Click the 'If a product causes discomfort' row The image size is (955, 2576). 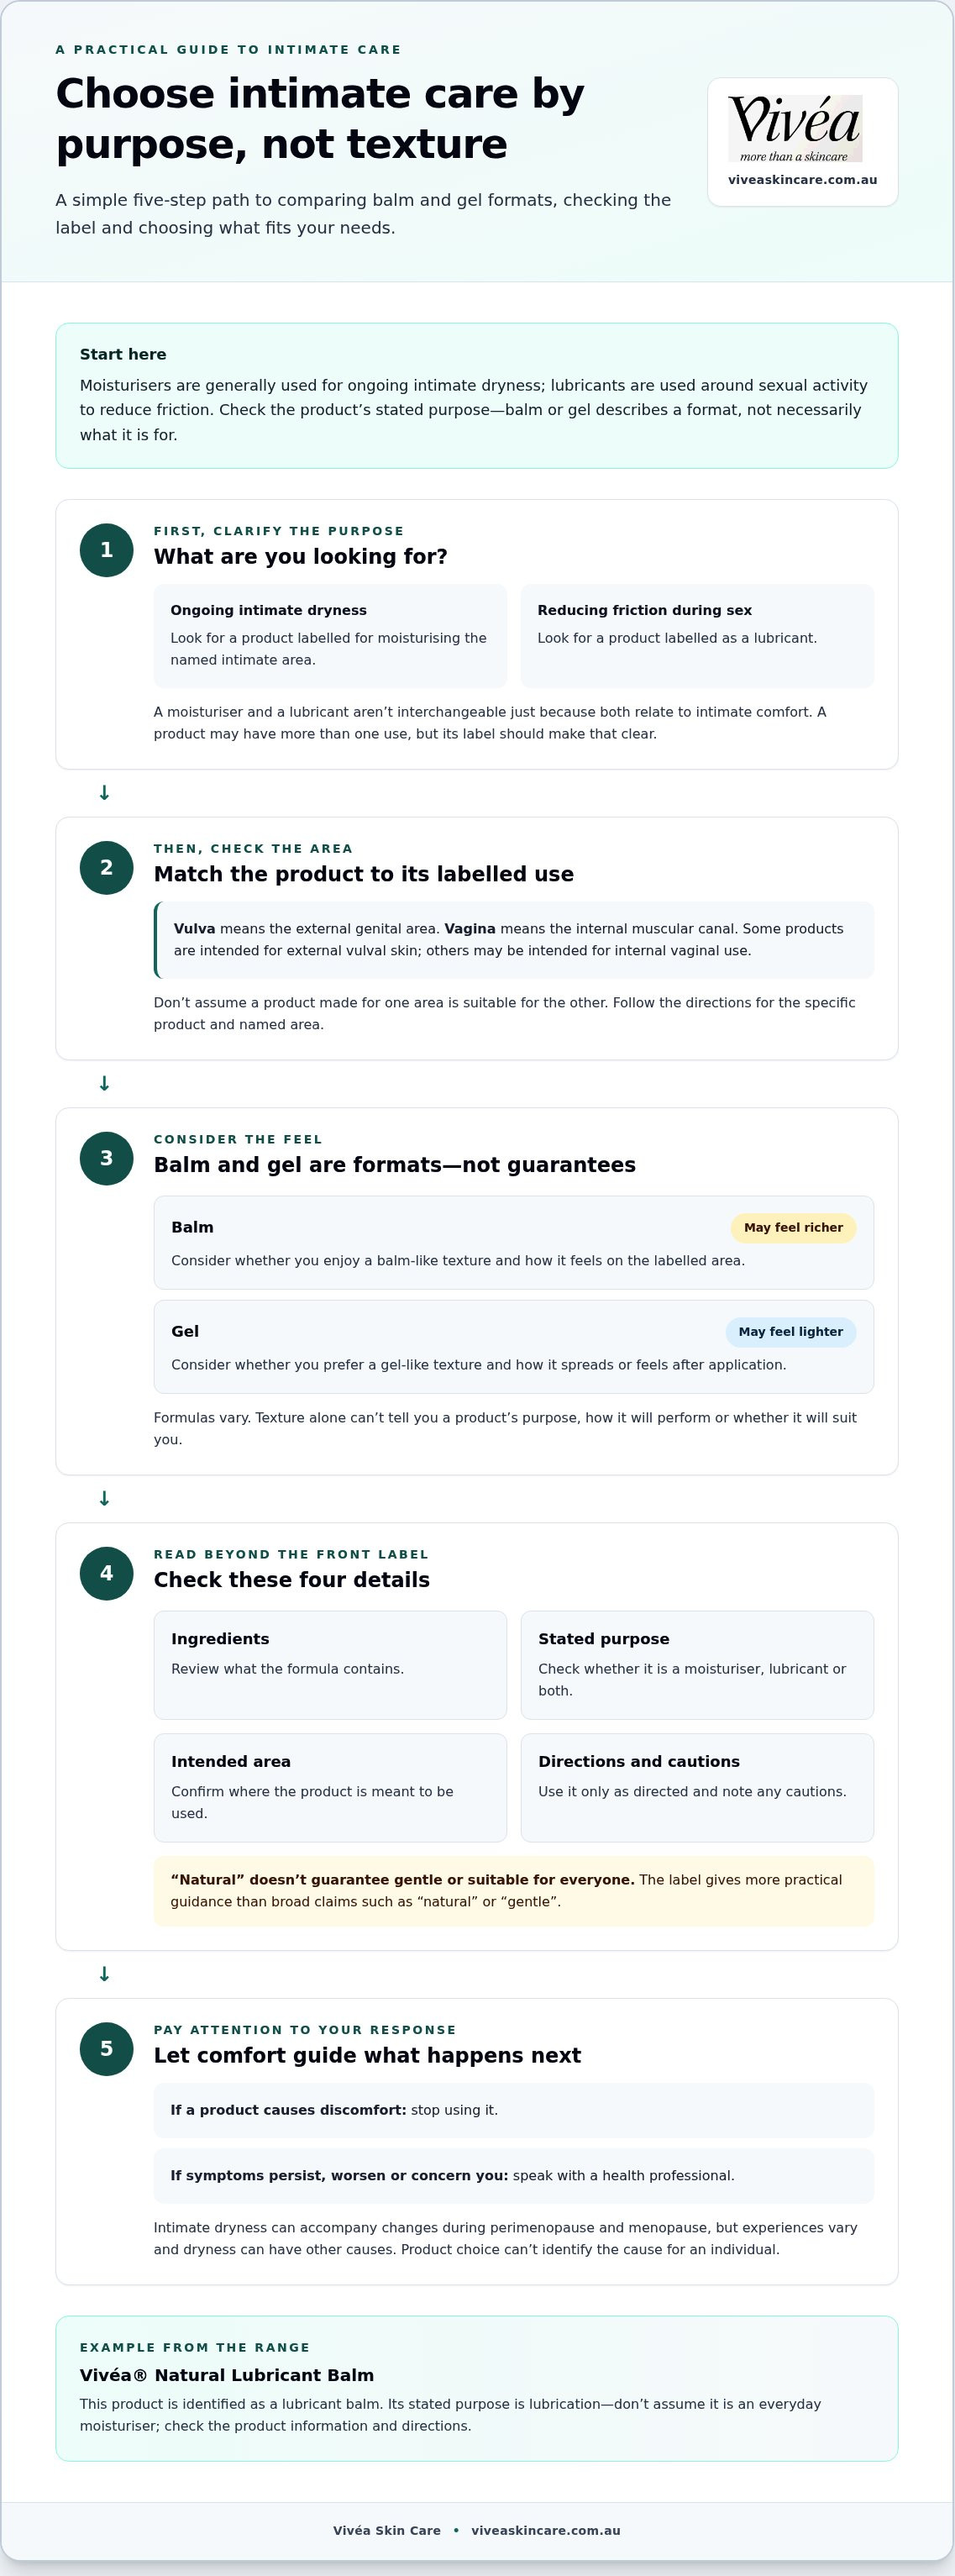coord(513,2110)
